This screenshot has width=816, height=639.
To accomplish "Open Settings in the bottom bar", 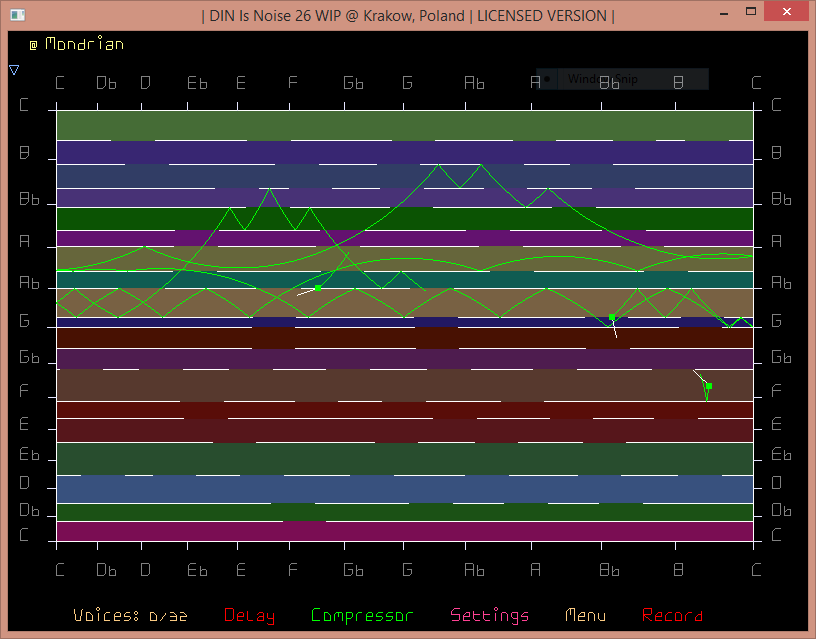I will (489, 616).
